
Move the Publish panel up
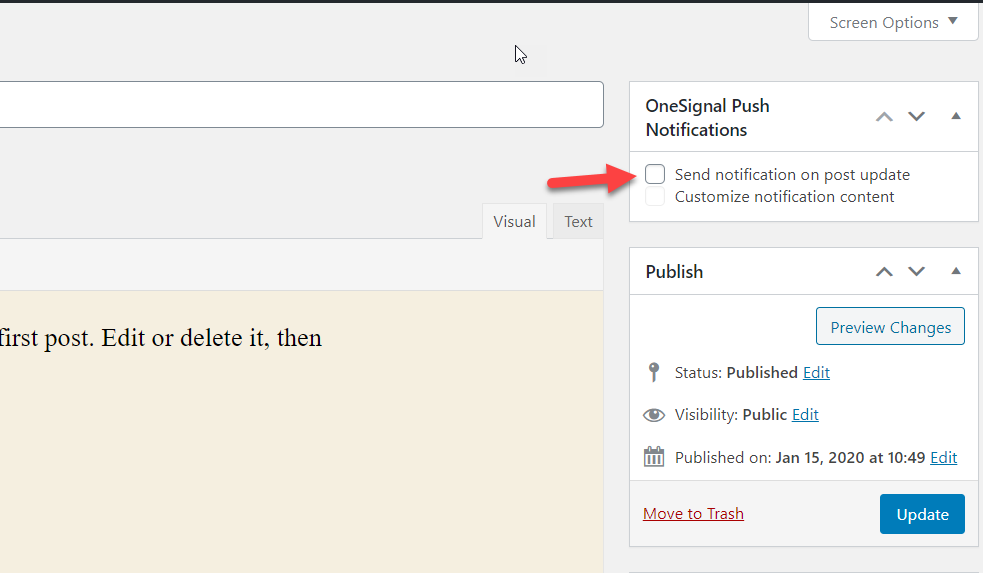(884, 271)
